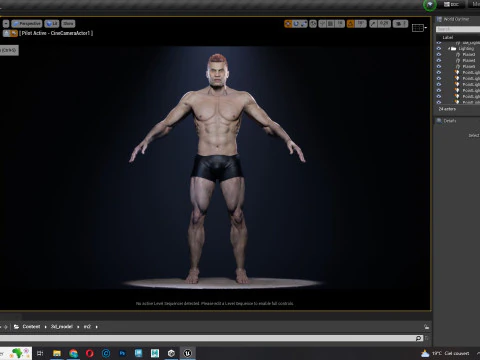Open the blue swirl browser taskbar icon
The width and height of the screenshot is (480, 360).
point(106,353)
